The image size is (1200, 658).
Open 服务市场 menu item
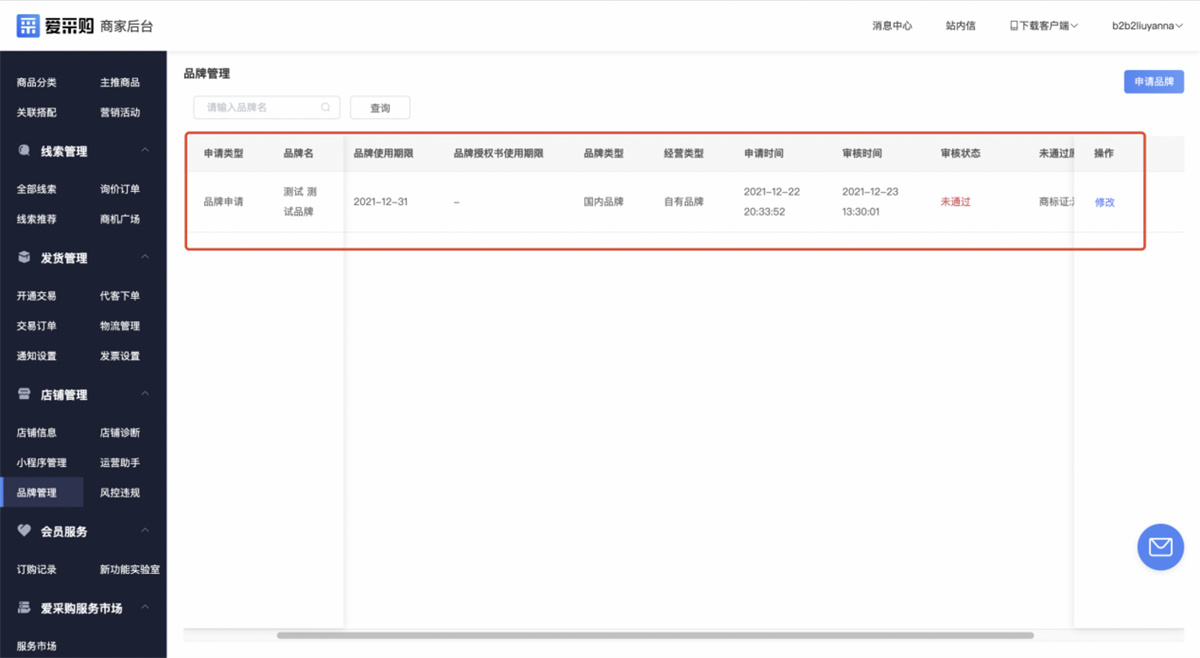coord(37,646)
